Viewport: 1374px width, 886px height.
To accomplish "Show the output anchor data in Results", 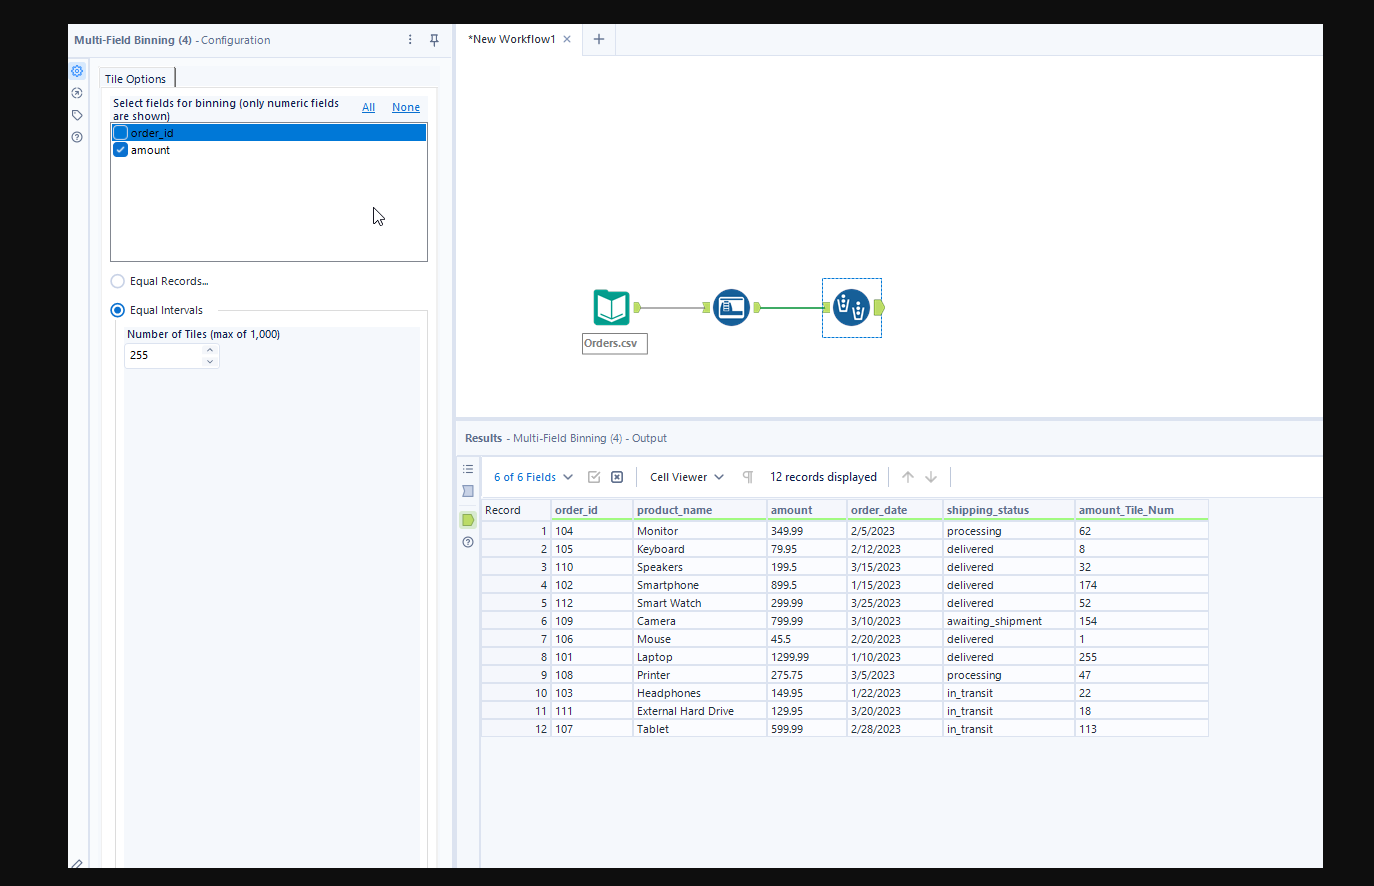I will pos(468,520).
